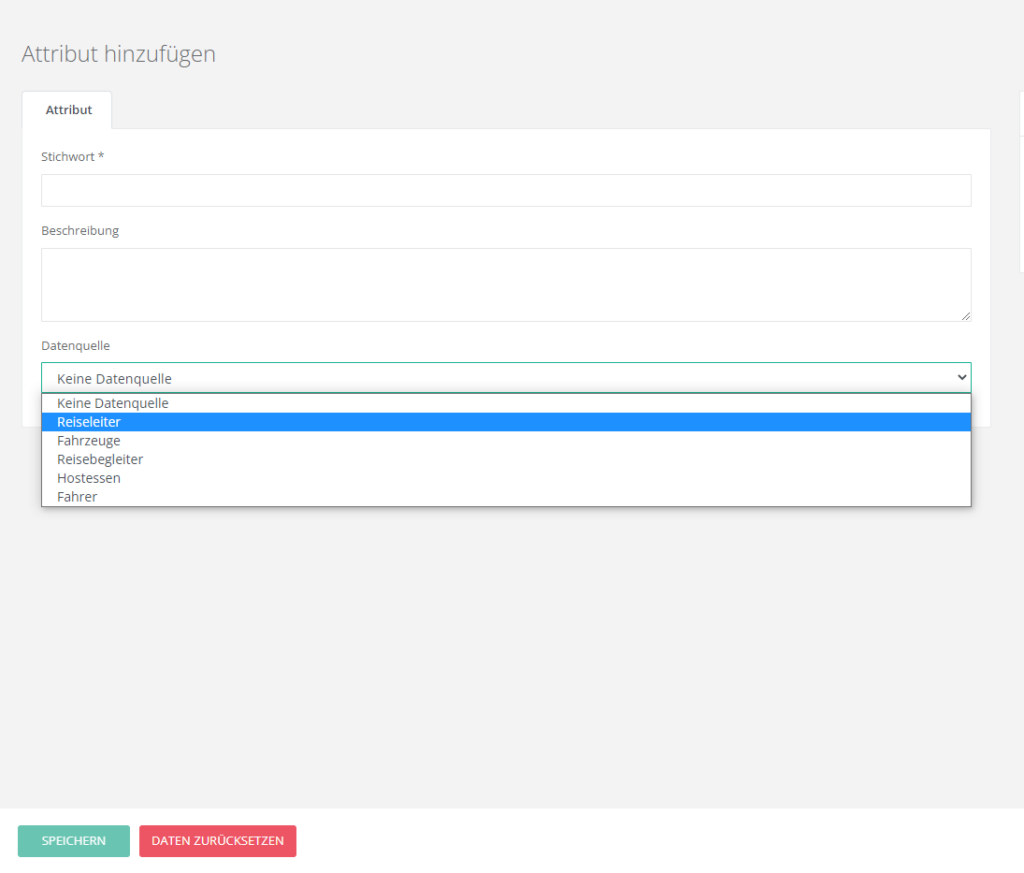Click the Beschreibung textarea resize handle
The height and width of the screenshot is (873, 1024).
[965, 316]
